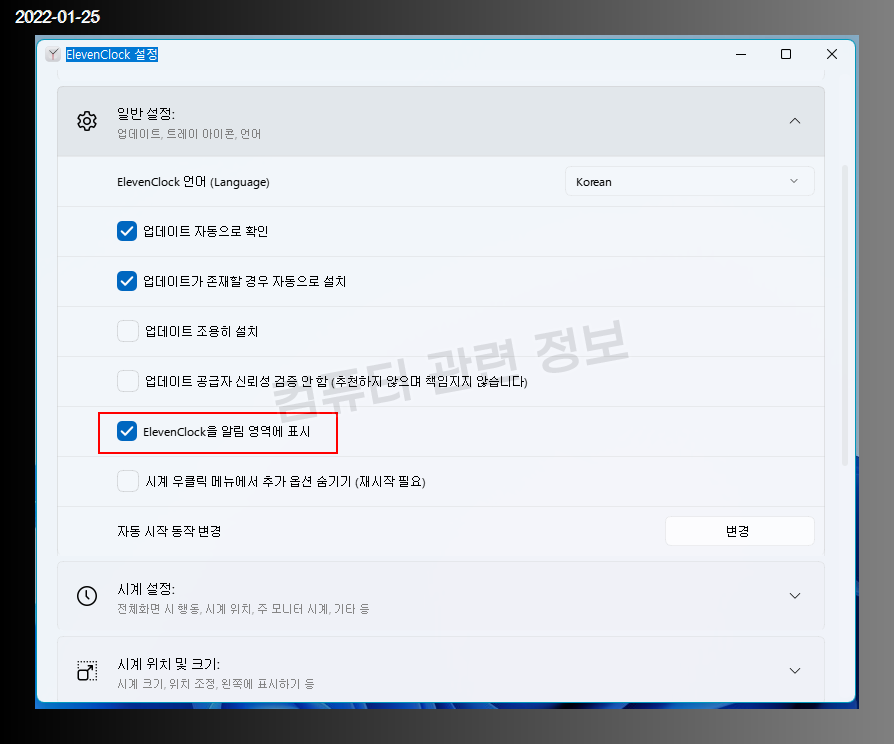
Task: Toggle 업데이트 자동으로 확인 checkbox
Action: click(x=127, y=231)
